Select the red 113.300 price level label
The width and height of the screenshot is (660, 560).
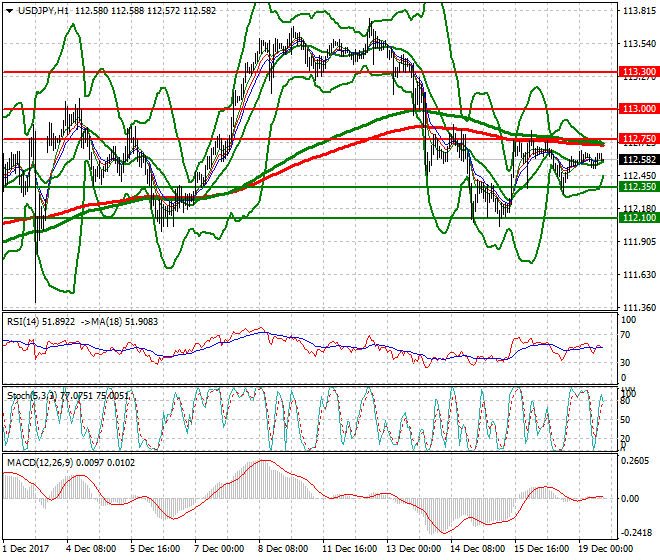coord(638,73)
